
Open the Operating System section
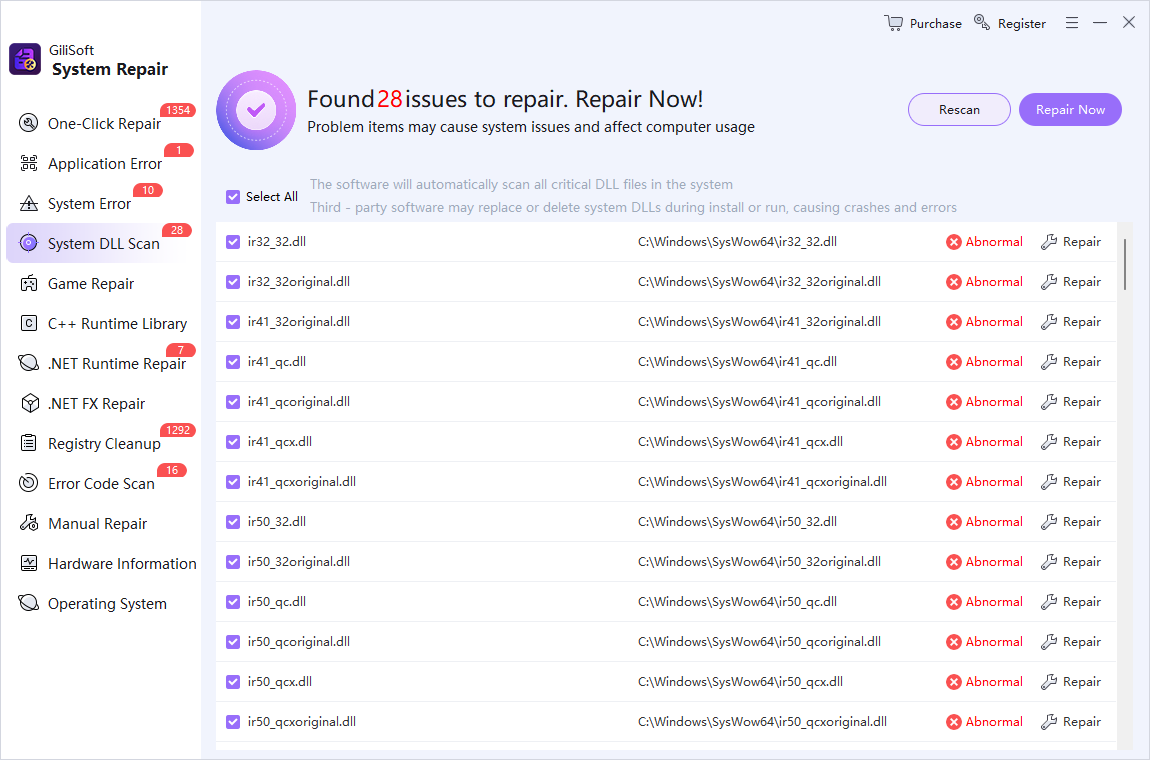pos(107,604)
